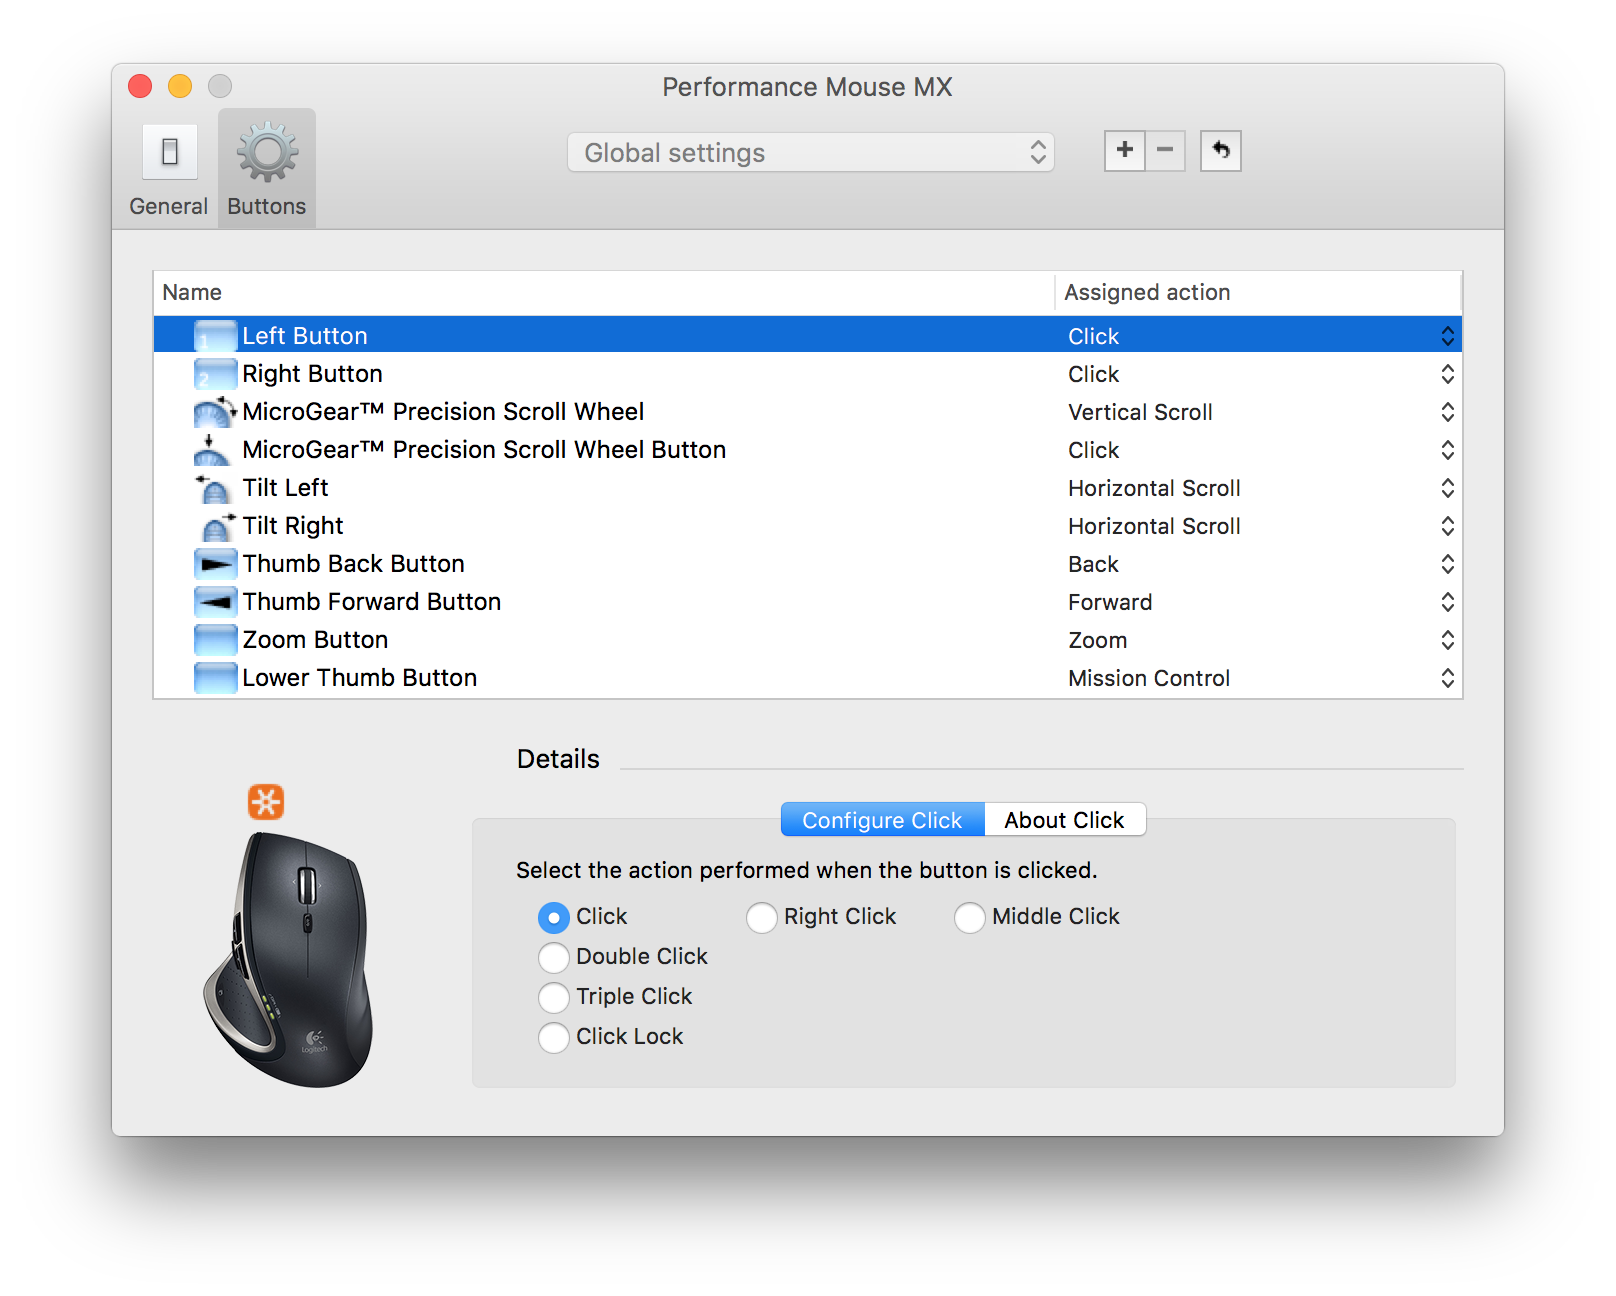
Task: Select the Thumb Back Button row name
Action: [x=353, y=564]
